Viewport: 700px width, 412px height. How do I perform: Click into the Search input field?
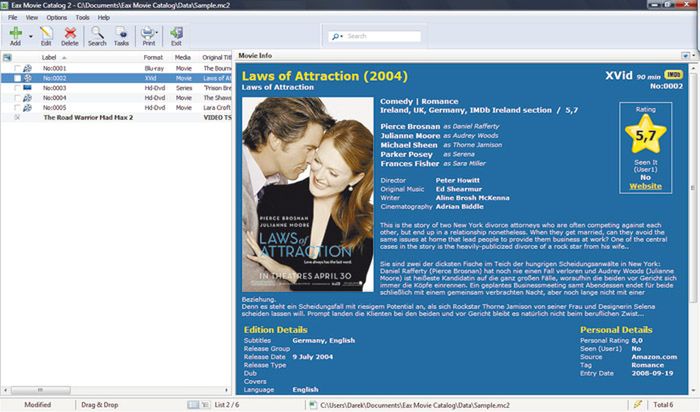tap(383, 36)
